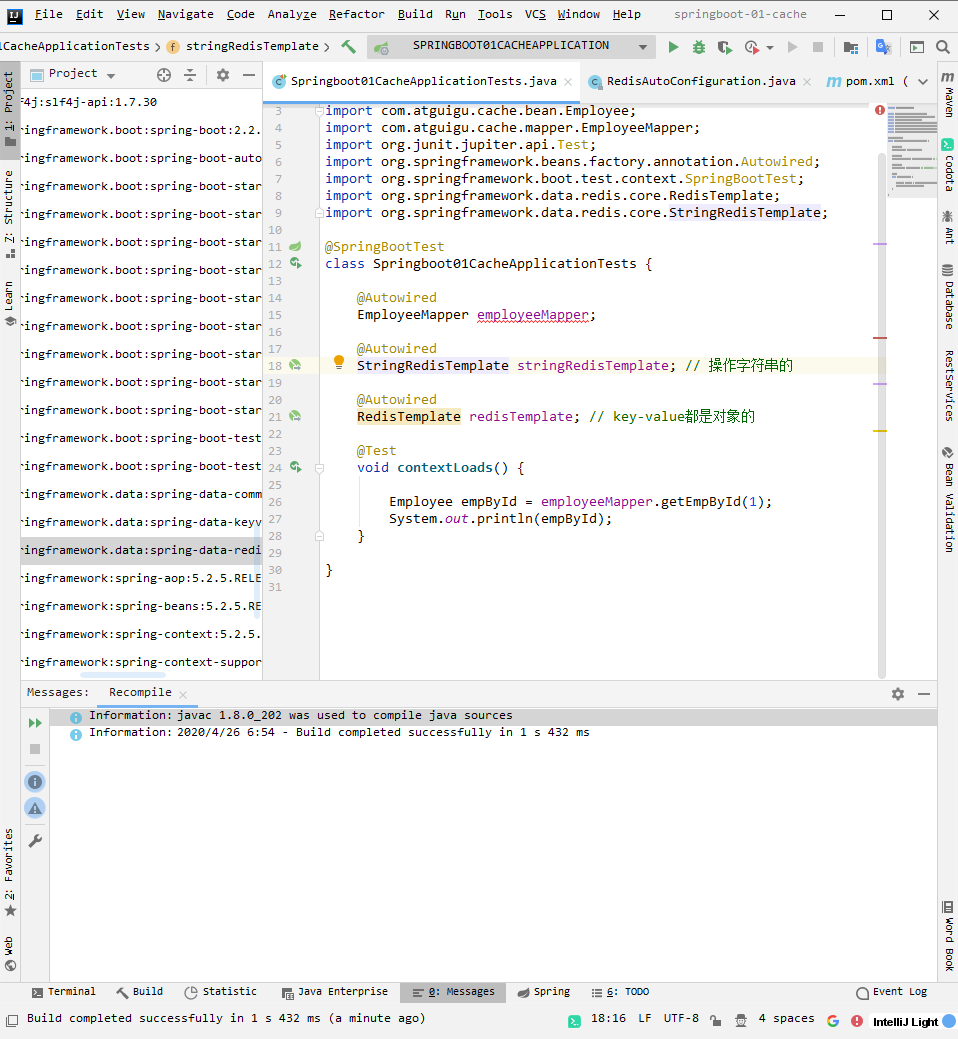Screen dimensions: 958x1039
Task: Click the Spring bean gutter icon on line 21
Action: click(295, 416)
